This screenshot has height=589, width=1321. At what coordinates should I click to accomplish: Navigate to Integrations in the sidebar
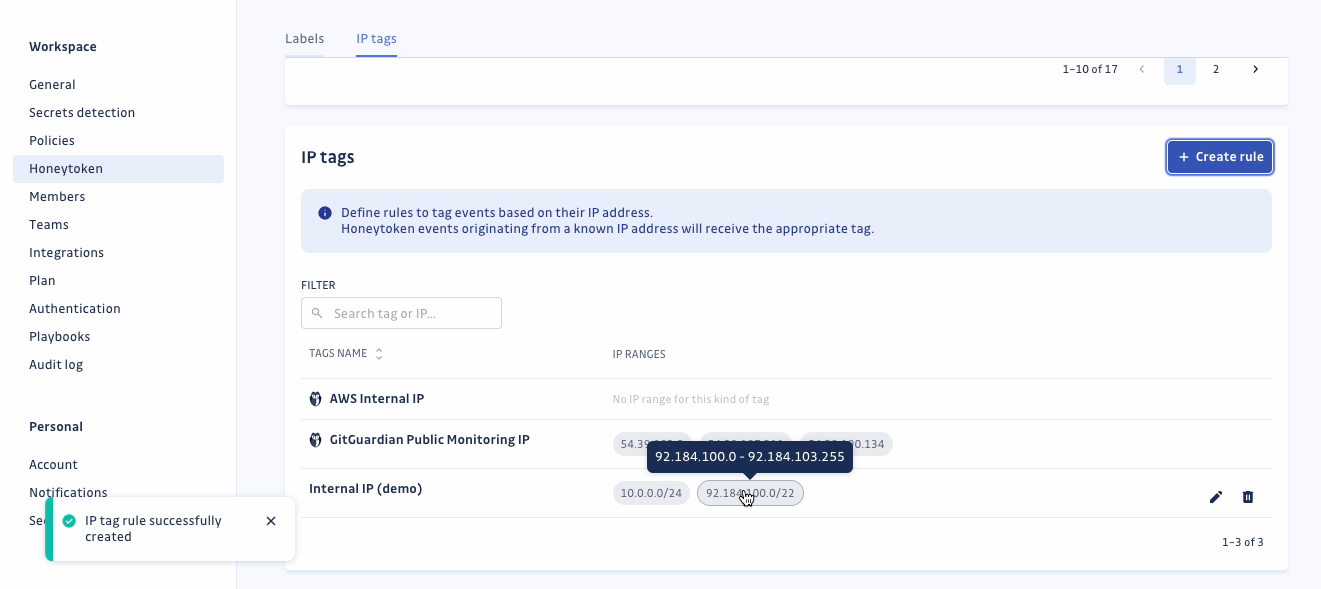coord(66,252)
